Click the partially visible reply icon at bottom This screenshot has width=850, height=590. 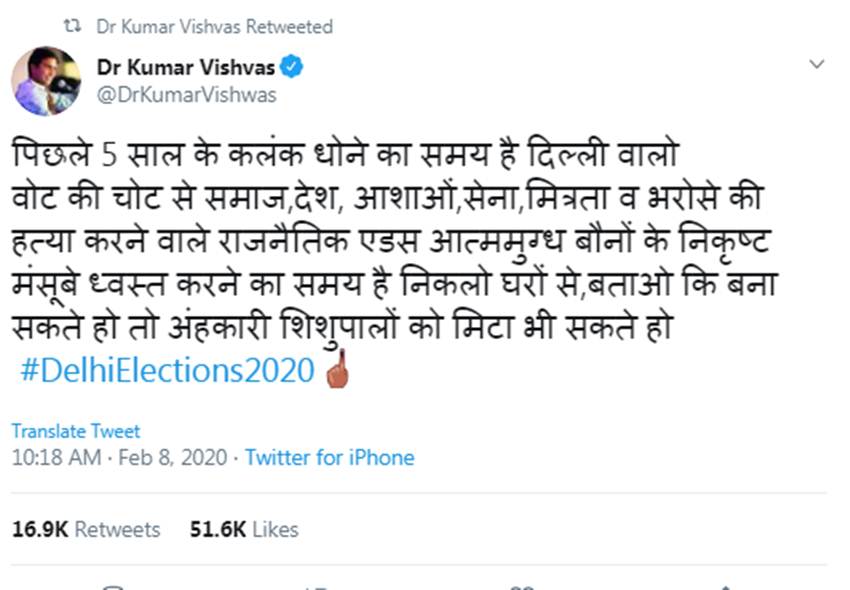pyautogui.click(x=113, y=587)
